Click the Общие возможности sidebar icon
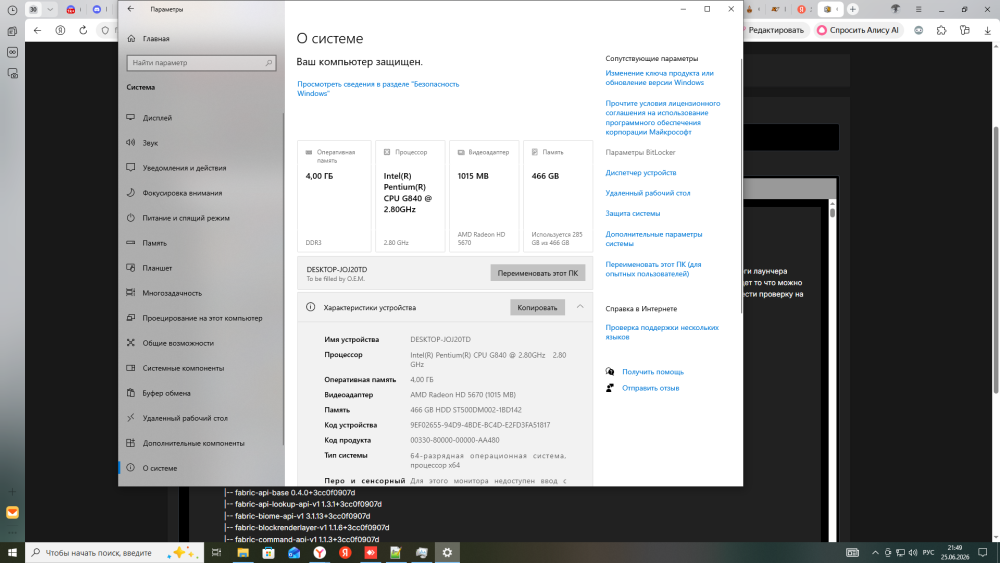 (x=131, y=342)
